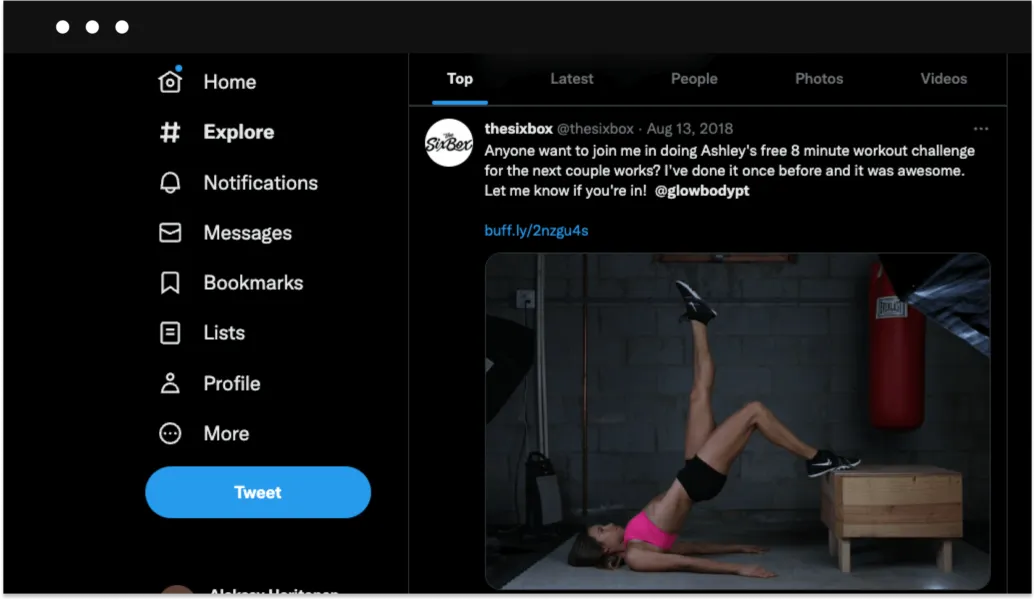The height and width of the screenshot is (600, 1035).
Task: Switch to the People tab
Action: [x=694, y=79]
